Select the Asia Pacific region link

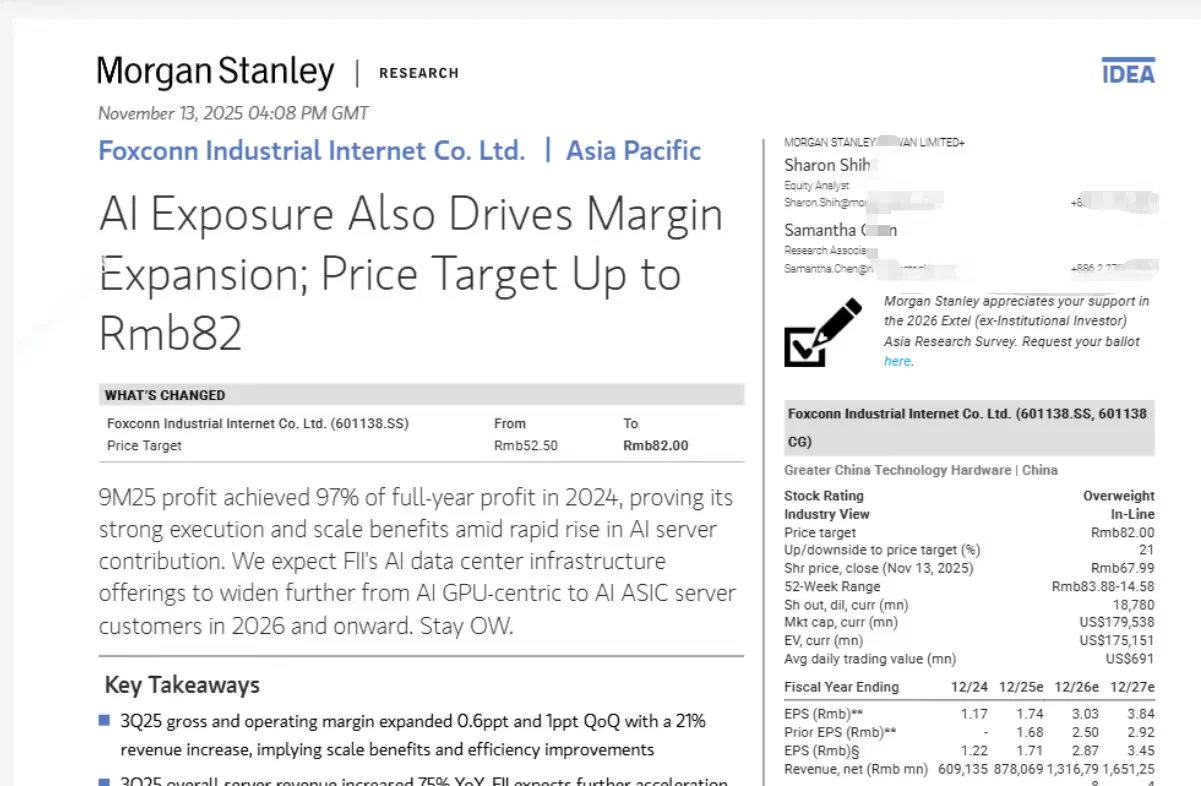tap(633, 151)
